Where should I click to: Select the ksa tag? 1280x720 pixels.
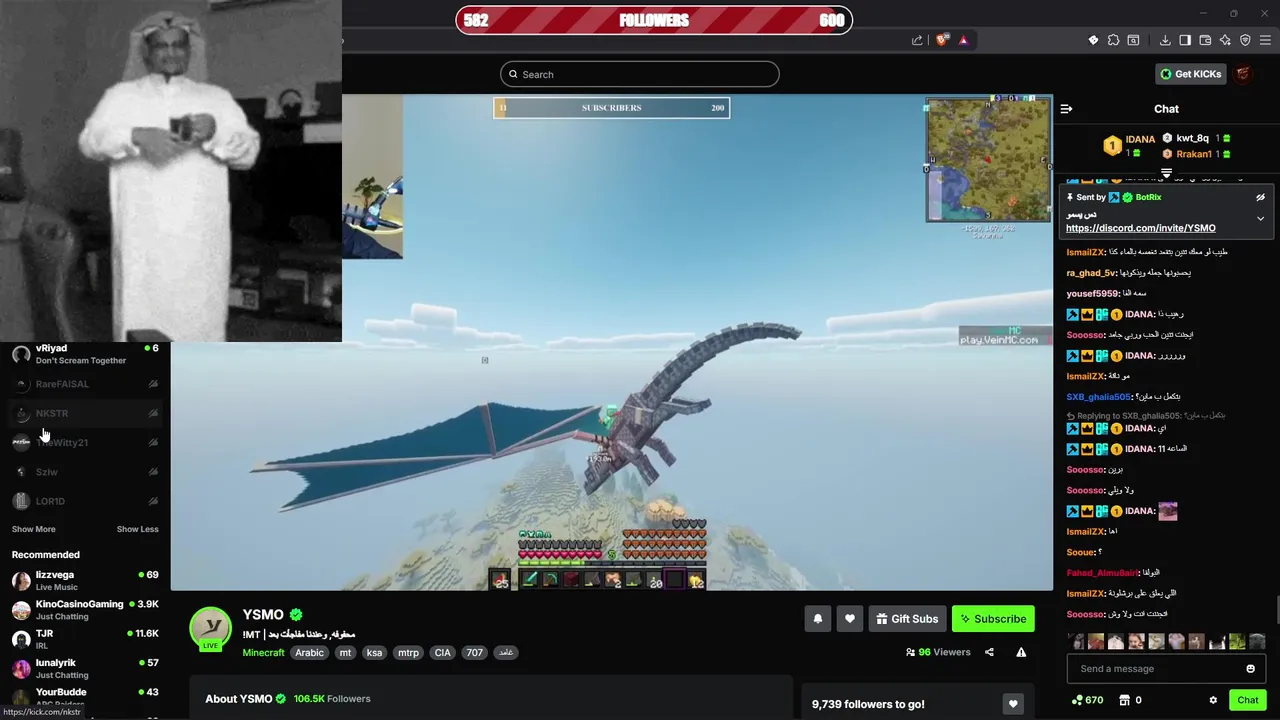click(374, 652)
